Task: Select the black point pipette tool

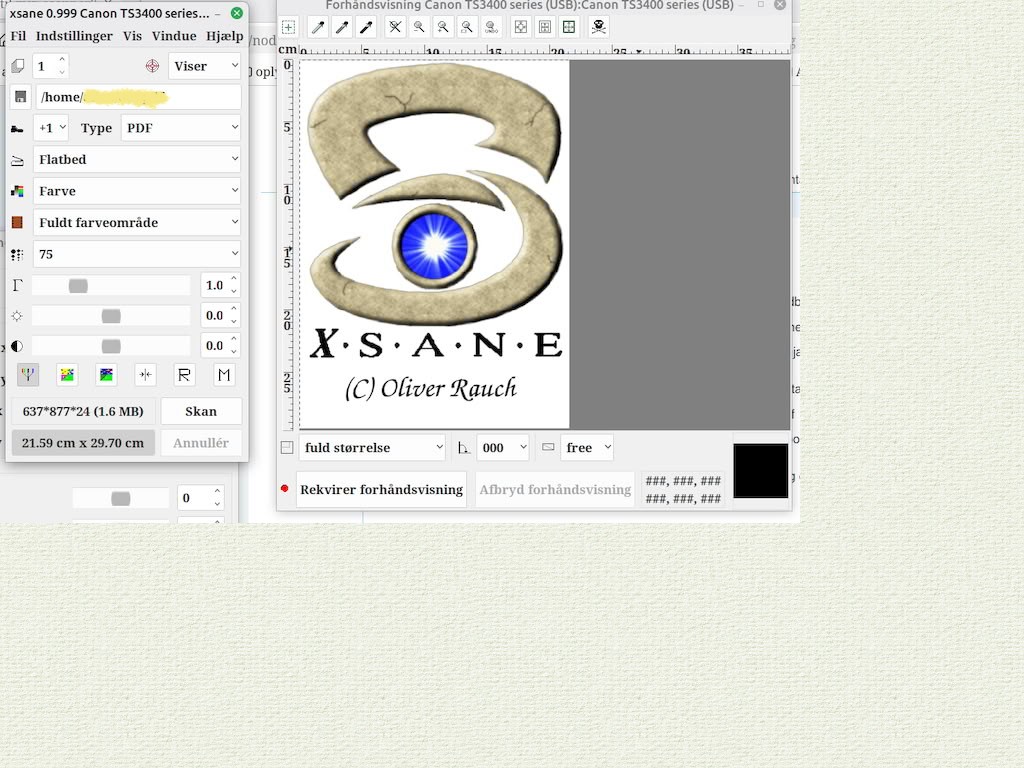Action: click(x=365, y=26)
